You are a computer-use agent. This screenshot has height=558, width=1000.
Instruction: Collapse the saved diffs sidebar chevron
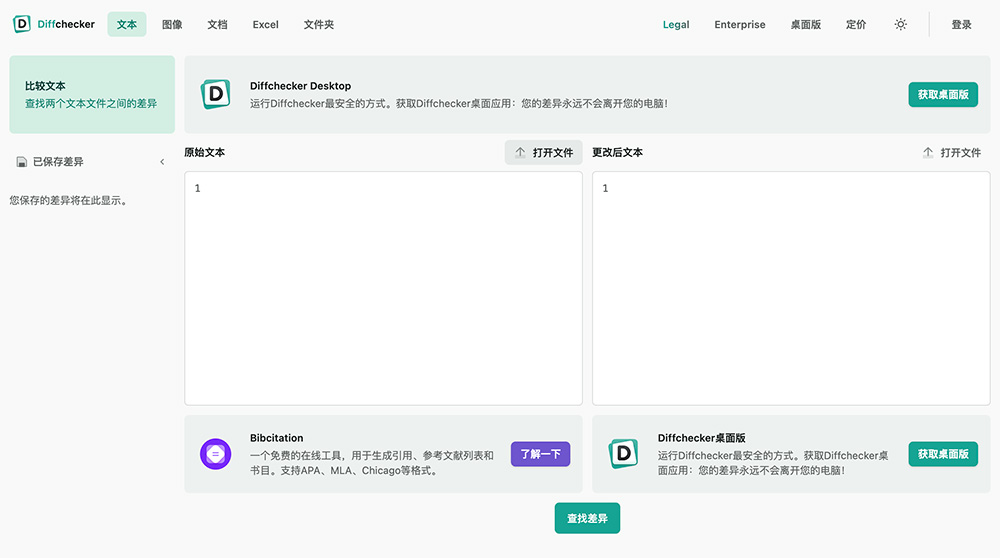tap(162, 162)
